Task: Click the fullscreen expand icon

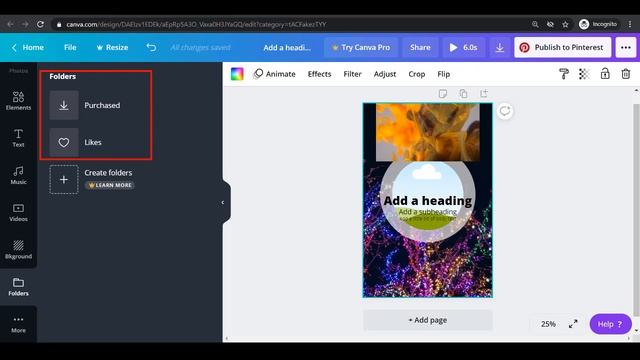Action: coord(573,324)
